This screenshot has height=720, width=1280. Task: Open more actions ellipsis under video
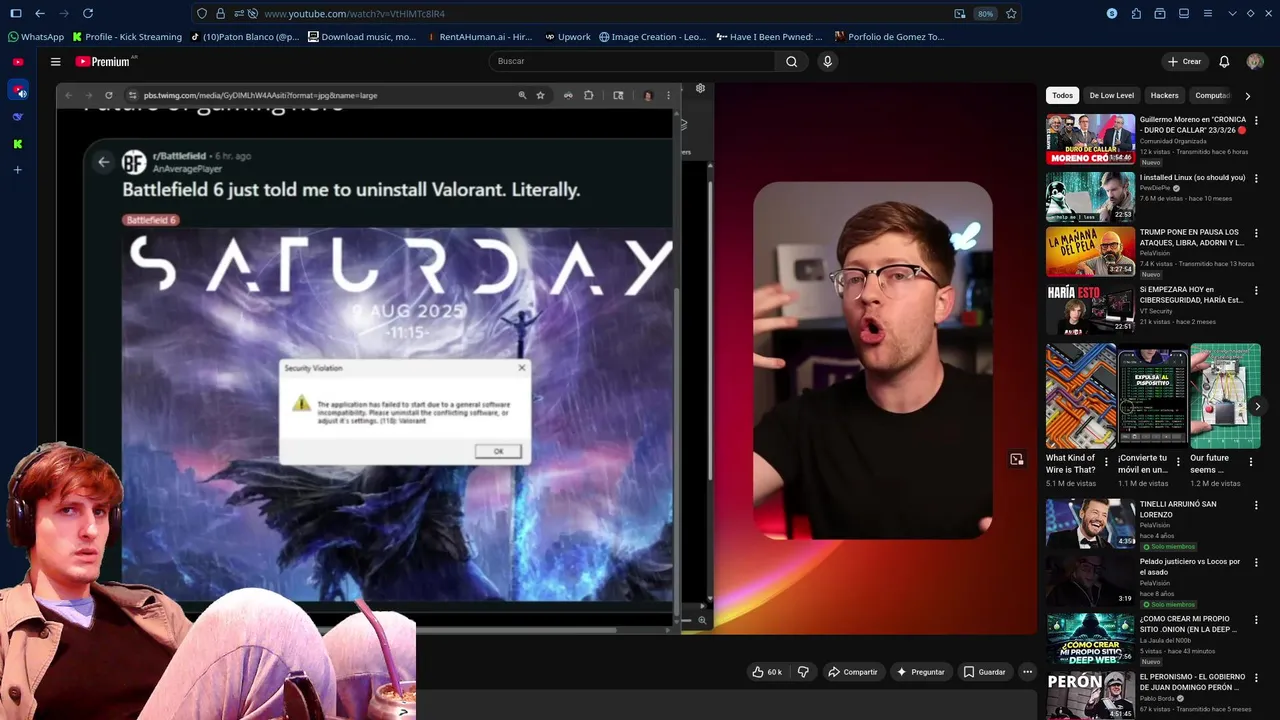1027,672
